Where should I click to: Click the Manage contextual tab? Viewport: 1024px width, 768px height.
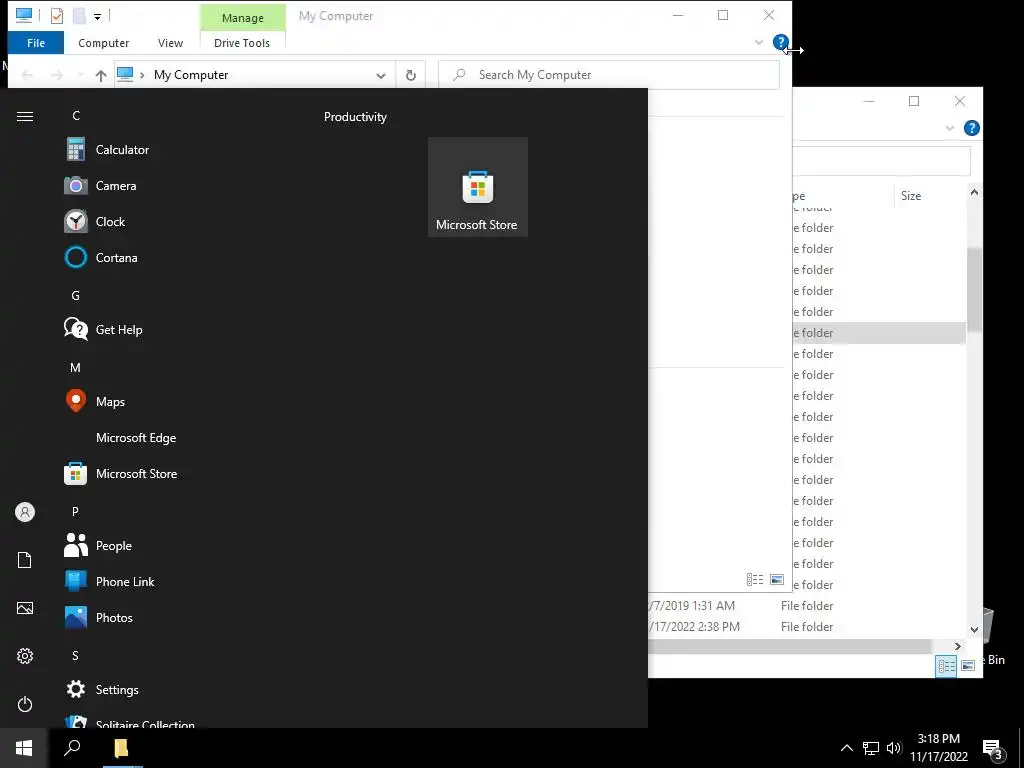pyautogui.click(x=243, y=18)
